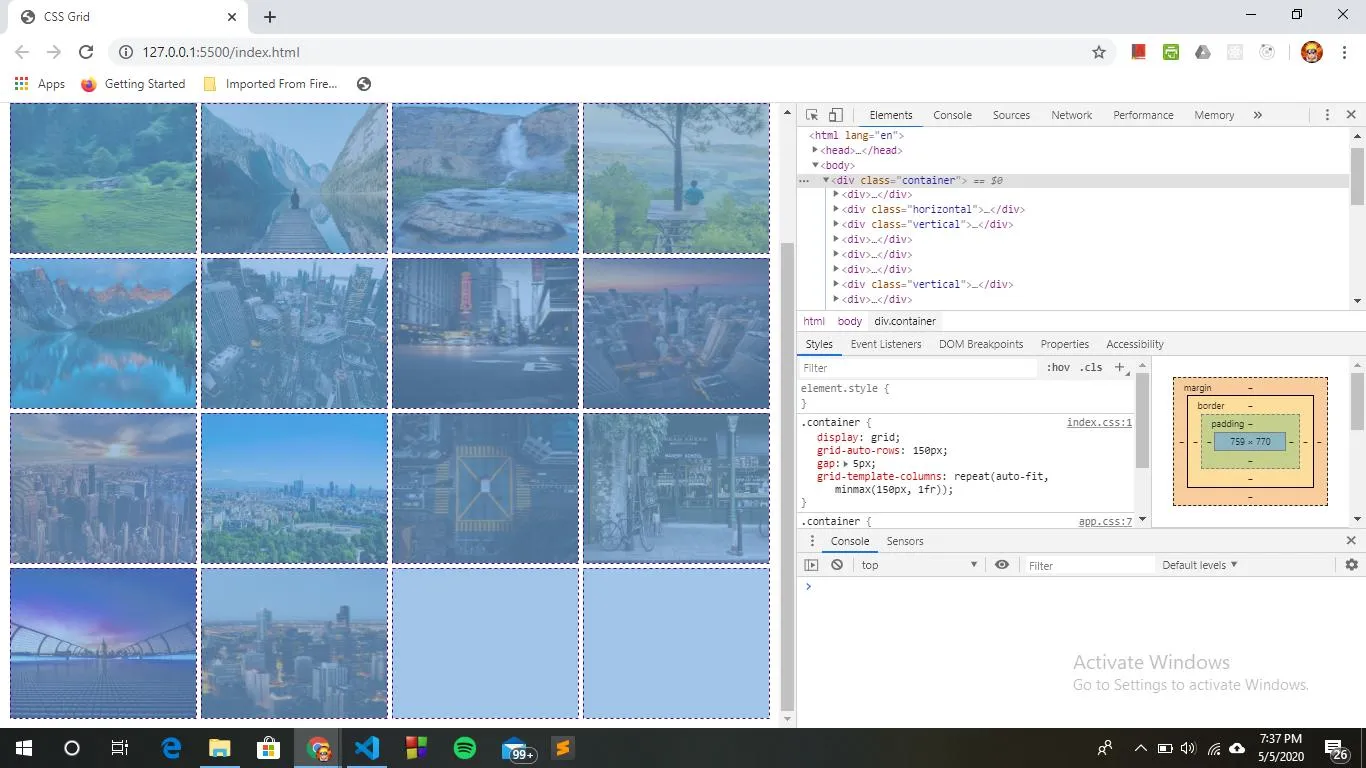This screenshot has width=1366, height=768.
Task: Show the console sidebar panel icon
Action: (811, 565)
